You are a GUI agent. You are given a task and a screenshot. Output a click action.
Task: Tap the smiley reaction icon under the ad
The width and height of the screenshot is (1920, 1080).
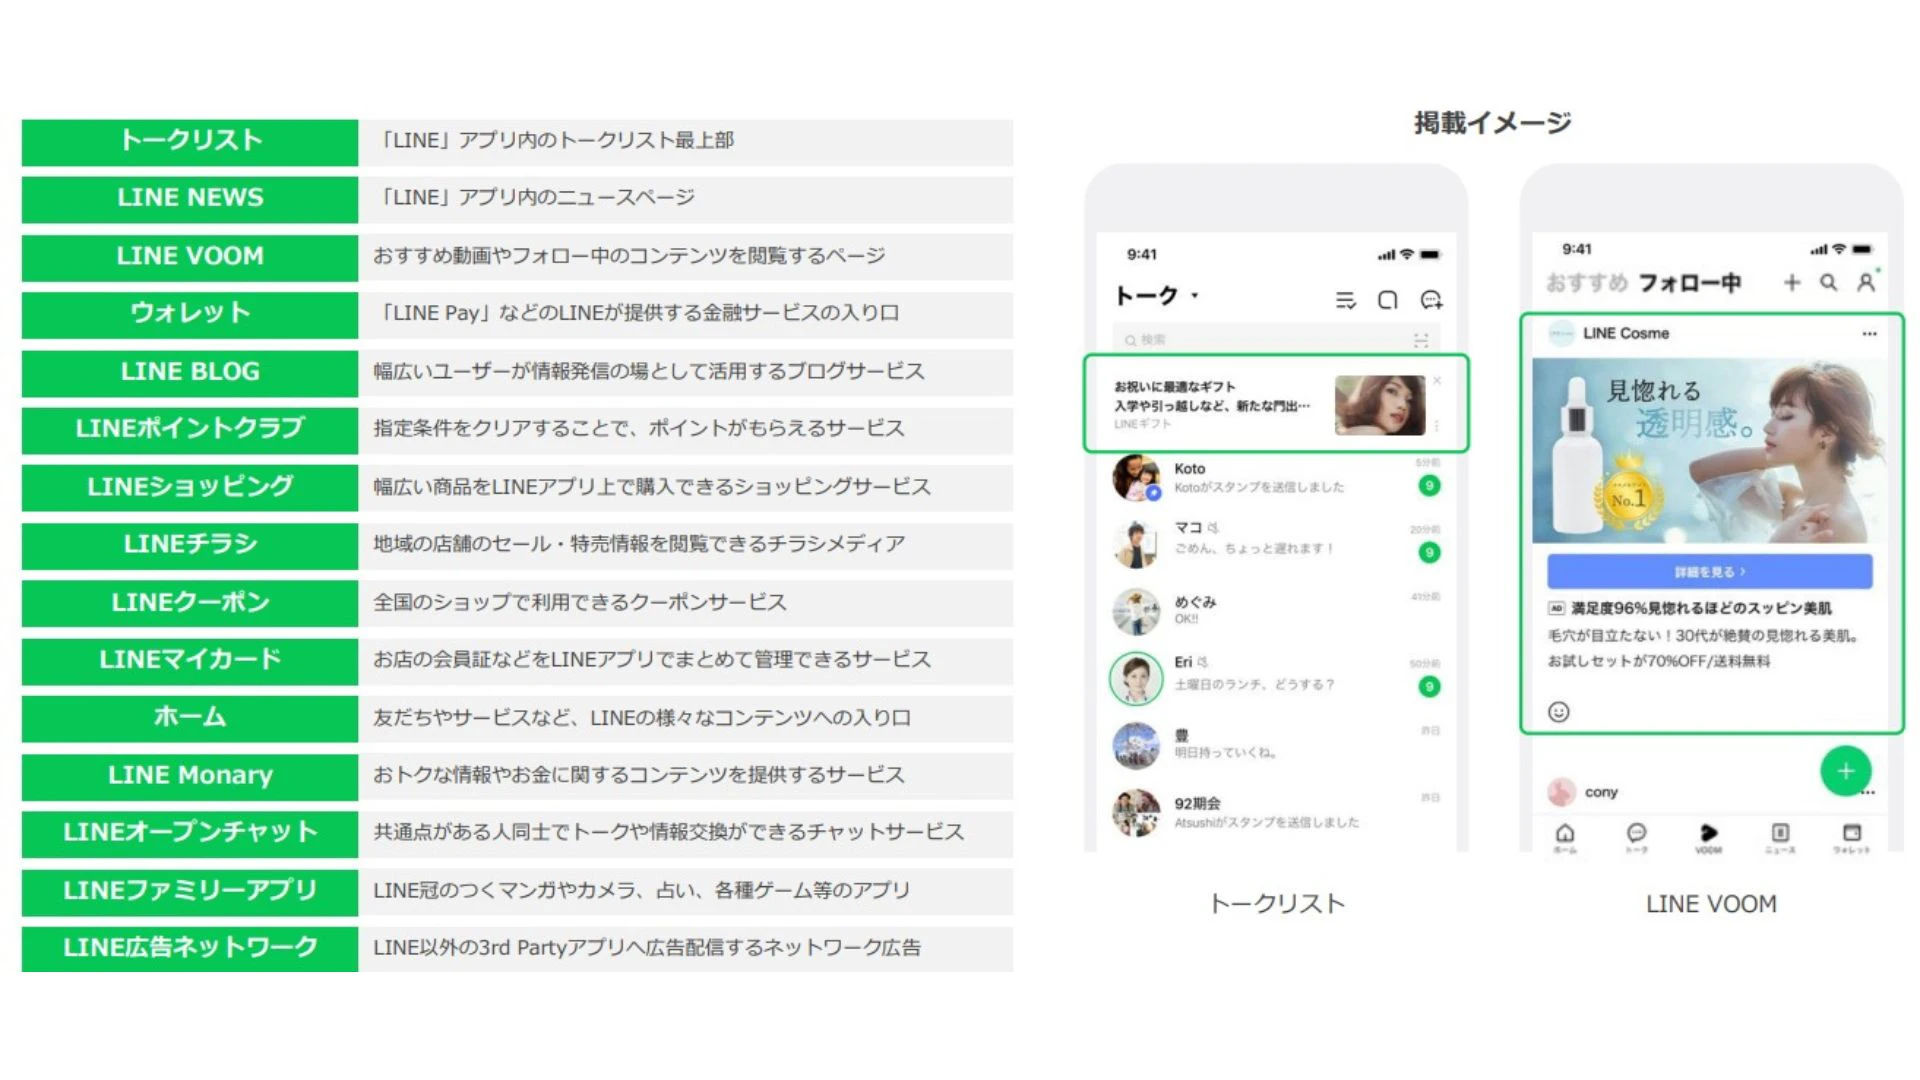point(1558,712)
